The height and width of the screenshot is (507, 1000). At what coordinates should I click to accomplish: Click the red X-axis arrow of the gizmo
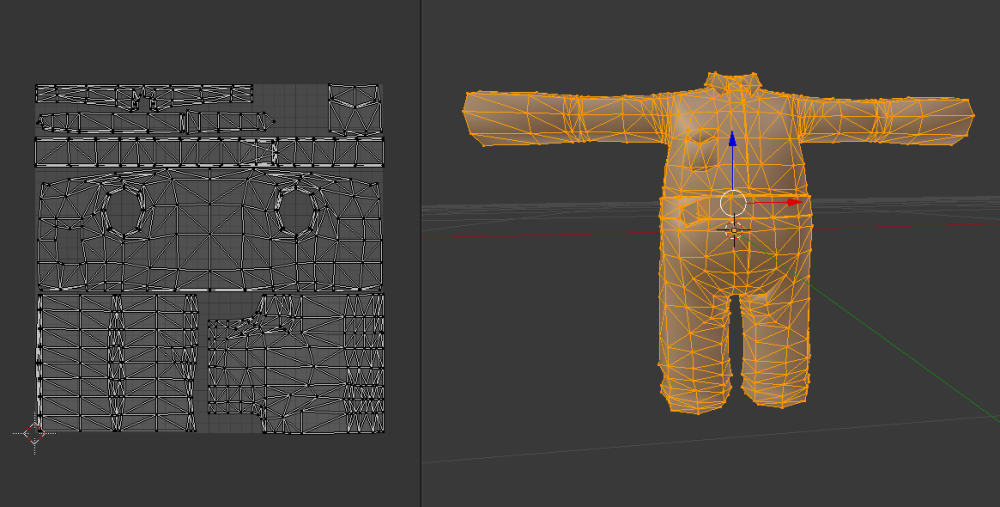pyautogui.click(x=794, y=202)
